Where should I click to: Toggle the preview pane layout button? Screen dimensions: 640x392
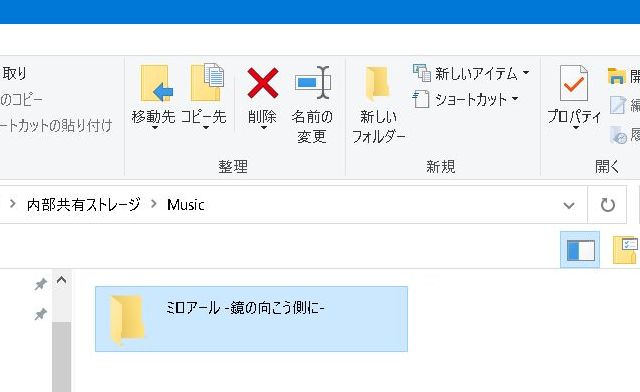(580, 250)
